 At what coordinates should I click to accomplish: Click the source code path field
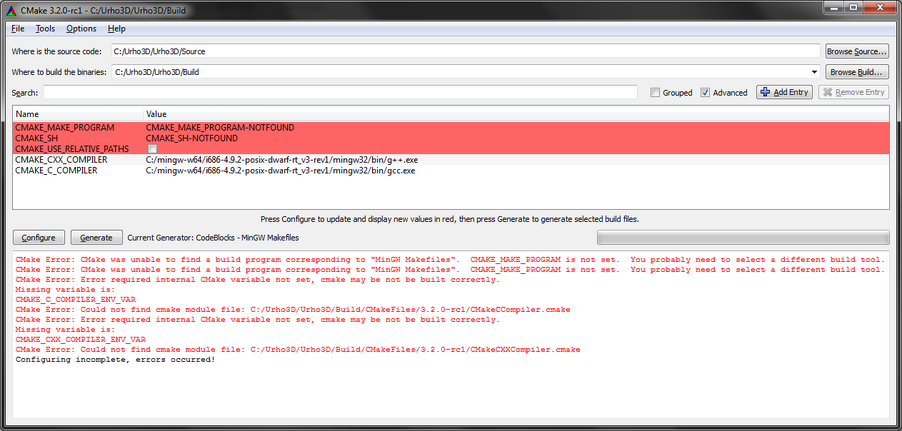[465, 51]
